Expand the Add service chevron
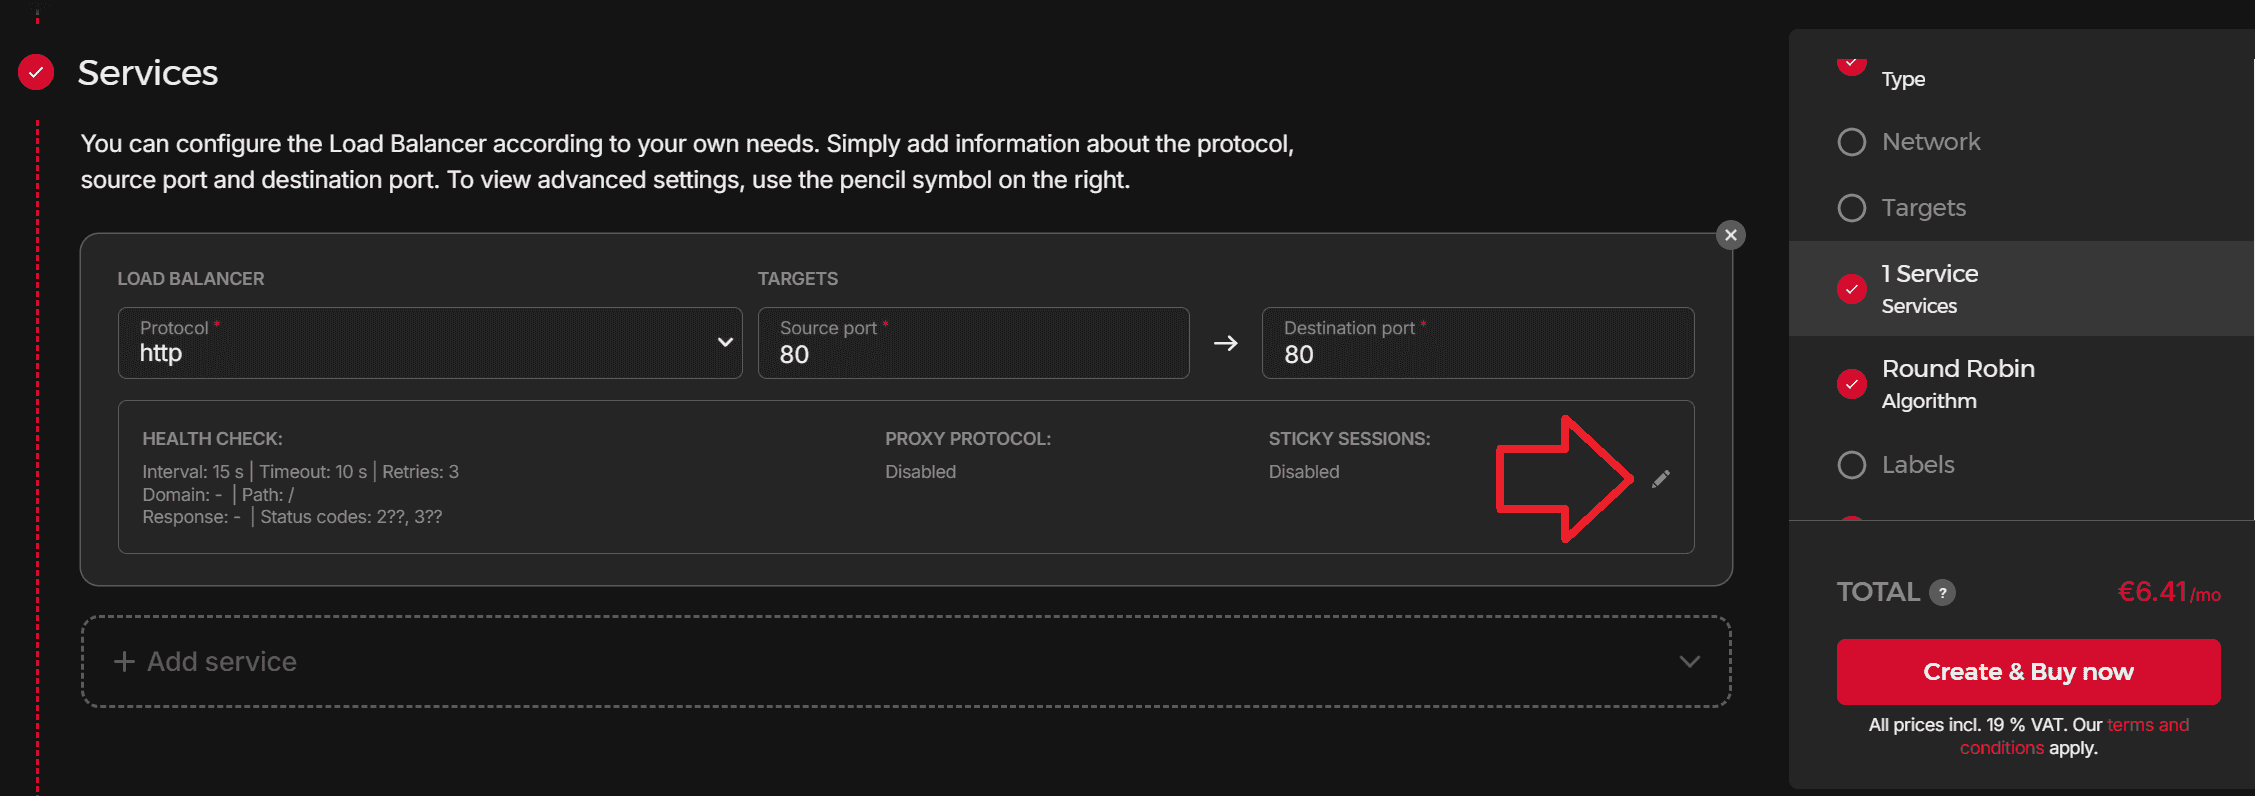Image resolution: width=2255 pixels, height=796 pixels. coord(1689,662)
